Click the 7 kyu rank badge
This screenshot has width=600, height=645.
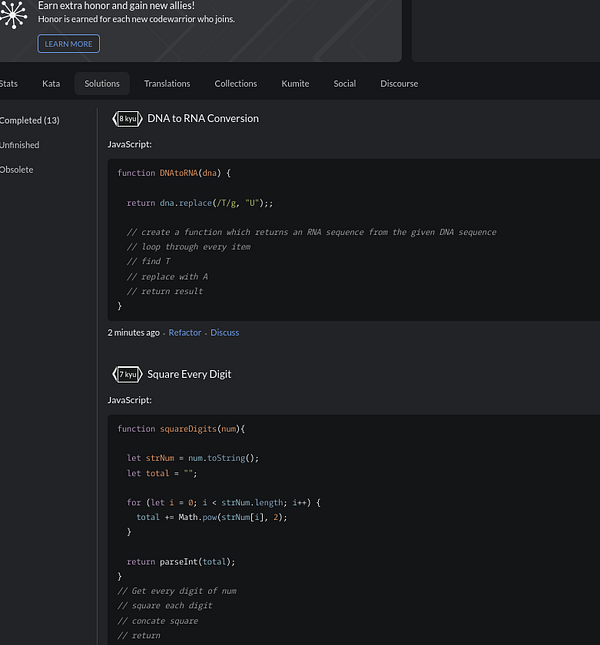pos(126,375)
